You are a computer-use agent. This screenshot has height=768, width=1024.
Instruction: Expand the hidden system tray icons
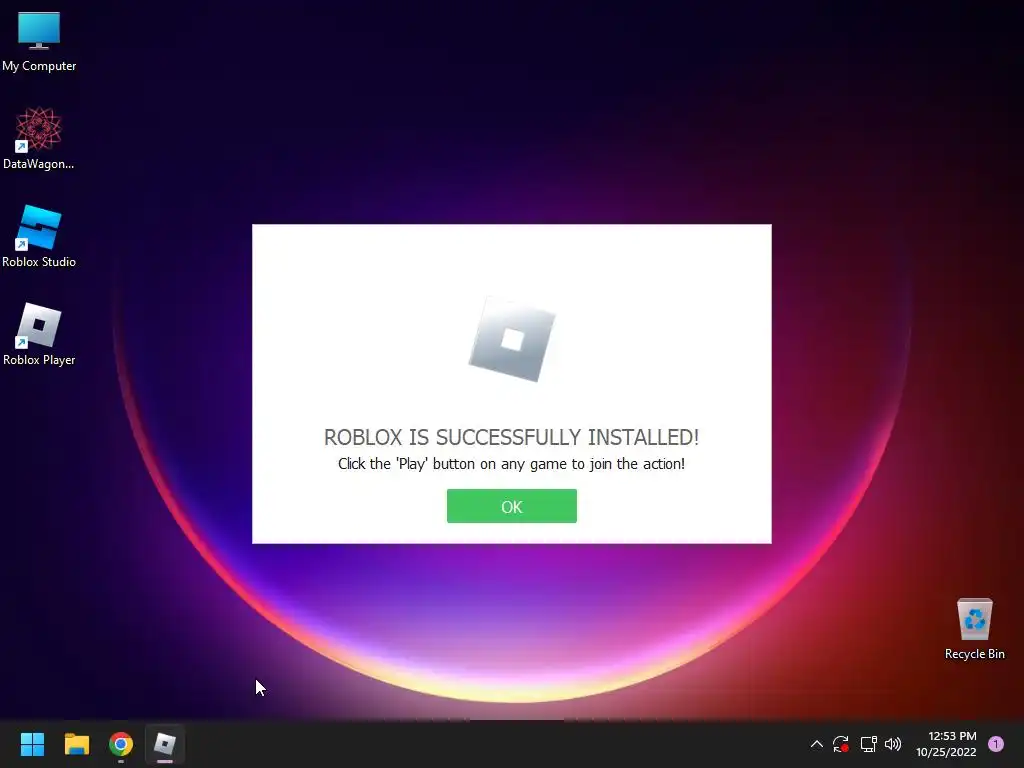pos(816,744)
